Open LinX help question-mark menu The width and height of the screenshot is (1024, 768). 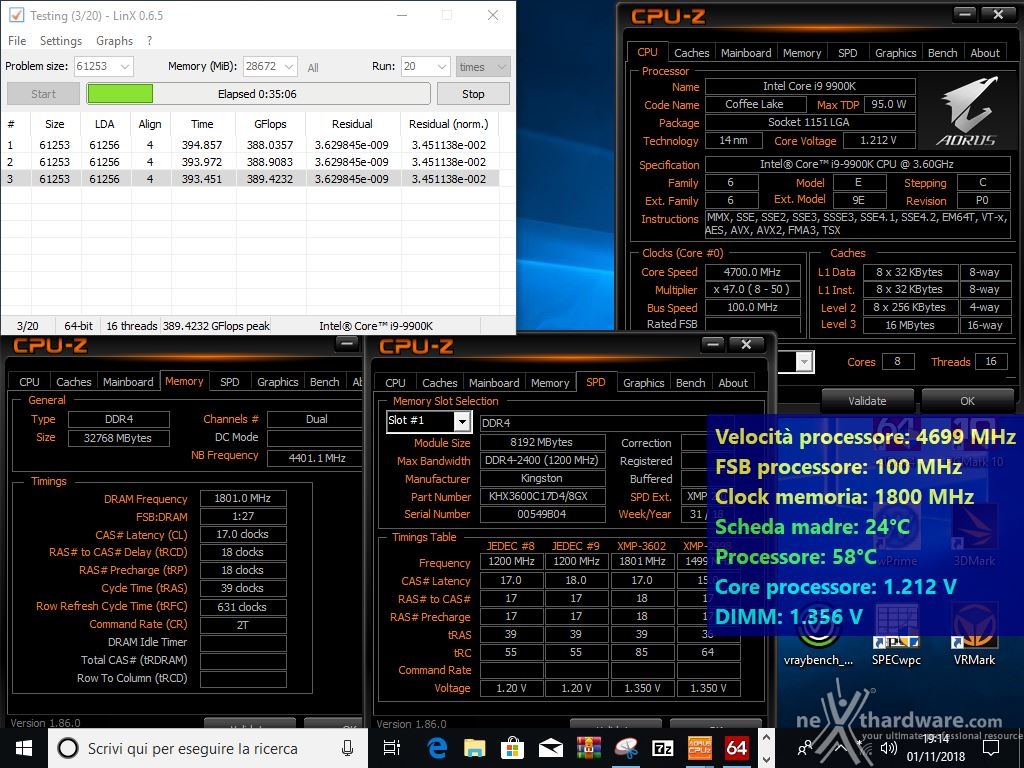[150, 40]
